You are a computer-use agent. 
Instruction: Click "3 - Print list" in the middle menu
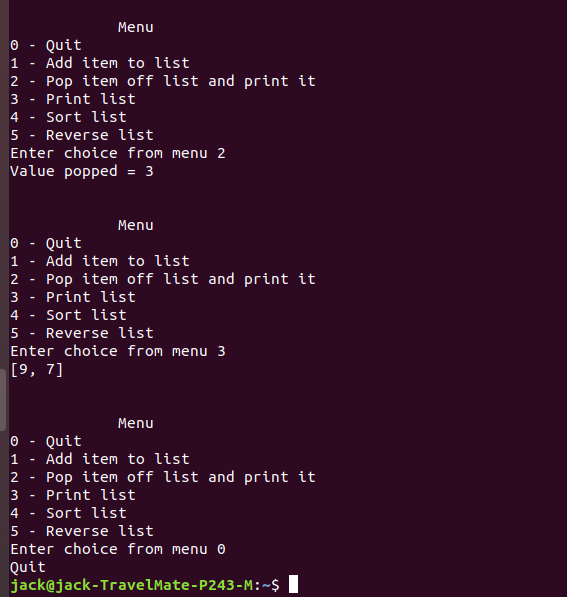click(73, 297)
